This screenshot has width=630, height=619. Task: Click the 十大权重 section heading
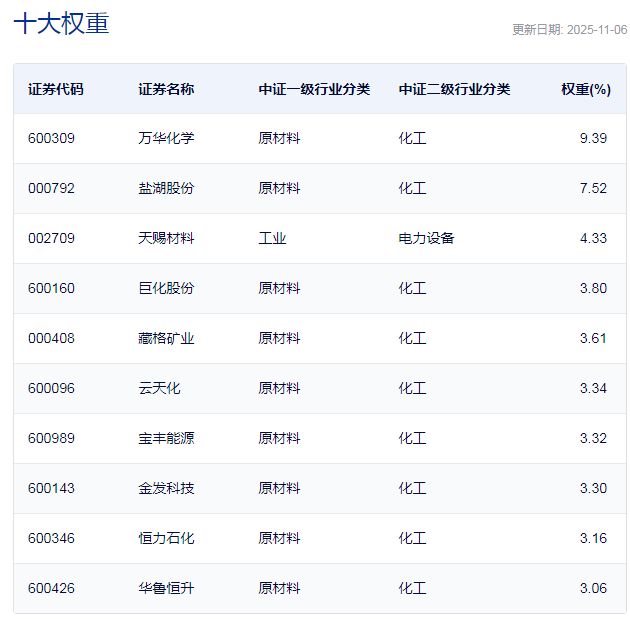tap(61, 24)
